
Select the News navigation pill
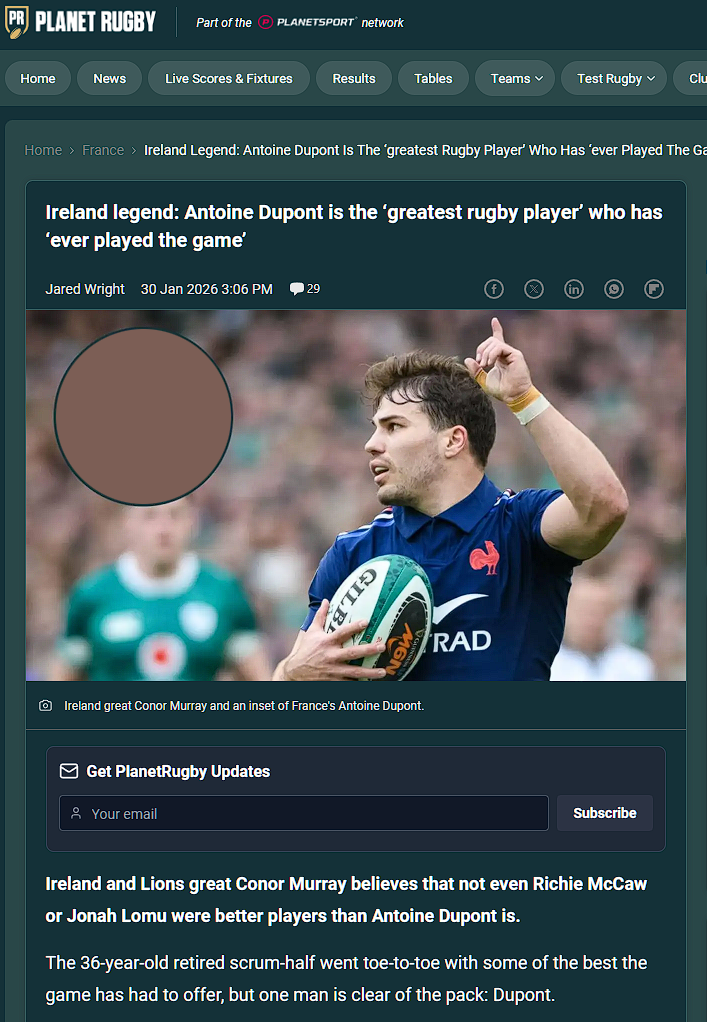(109, 78)
